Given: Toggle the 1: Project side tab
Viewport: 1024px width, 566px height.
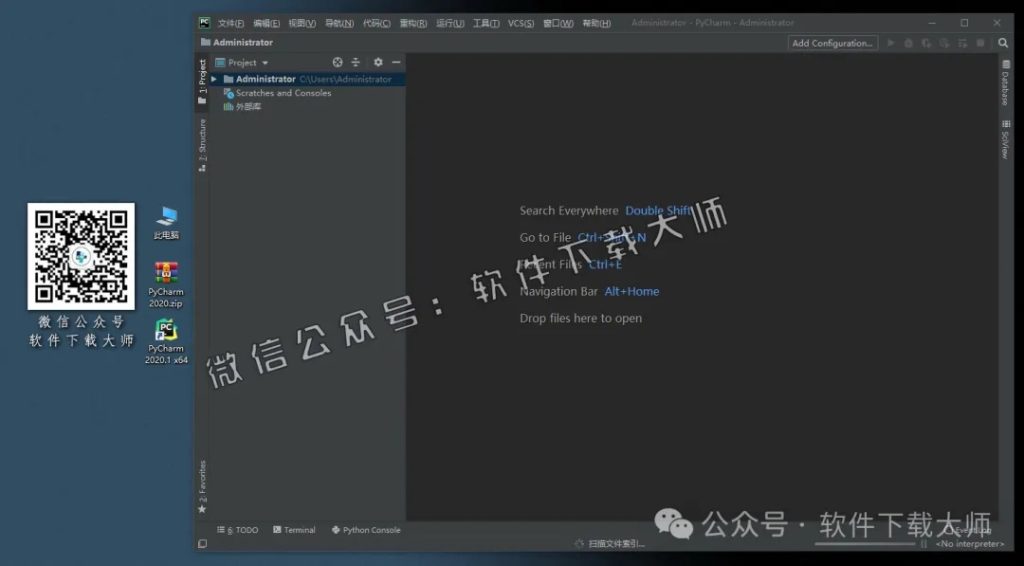Looking at the screenshot, I should 202,81.
